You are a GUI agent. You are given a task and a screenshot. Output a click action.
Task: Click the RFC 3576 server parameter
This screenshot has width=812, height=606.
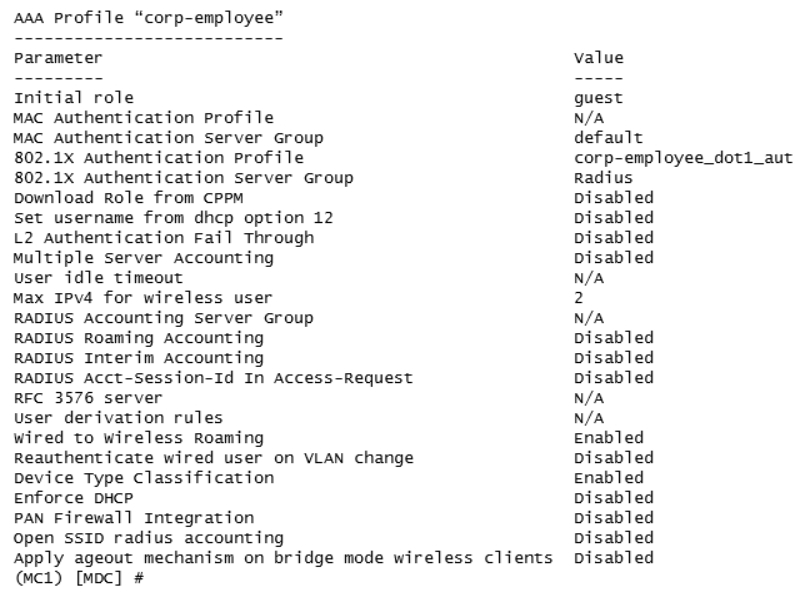point(88,398)
